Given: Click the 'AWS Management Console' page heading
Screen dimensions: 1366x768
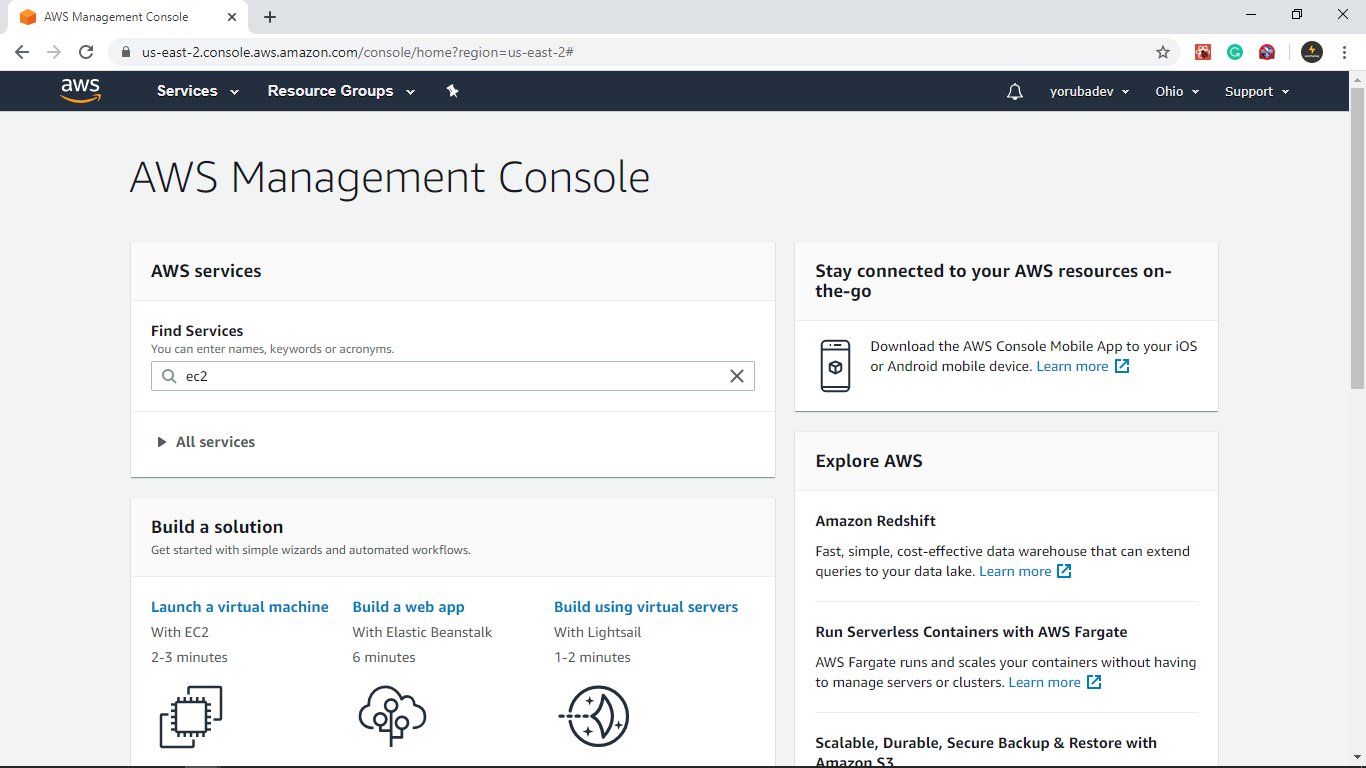Looking at the screenshot, I should (390, 178).
